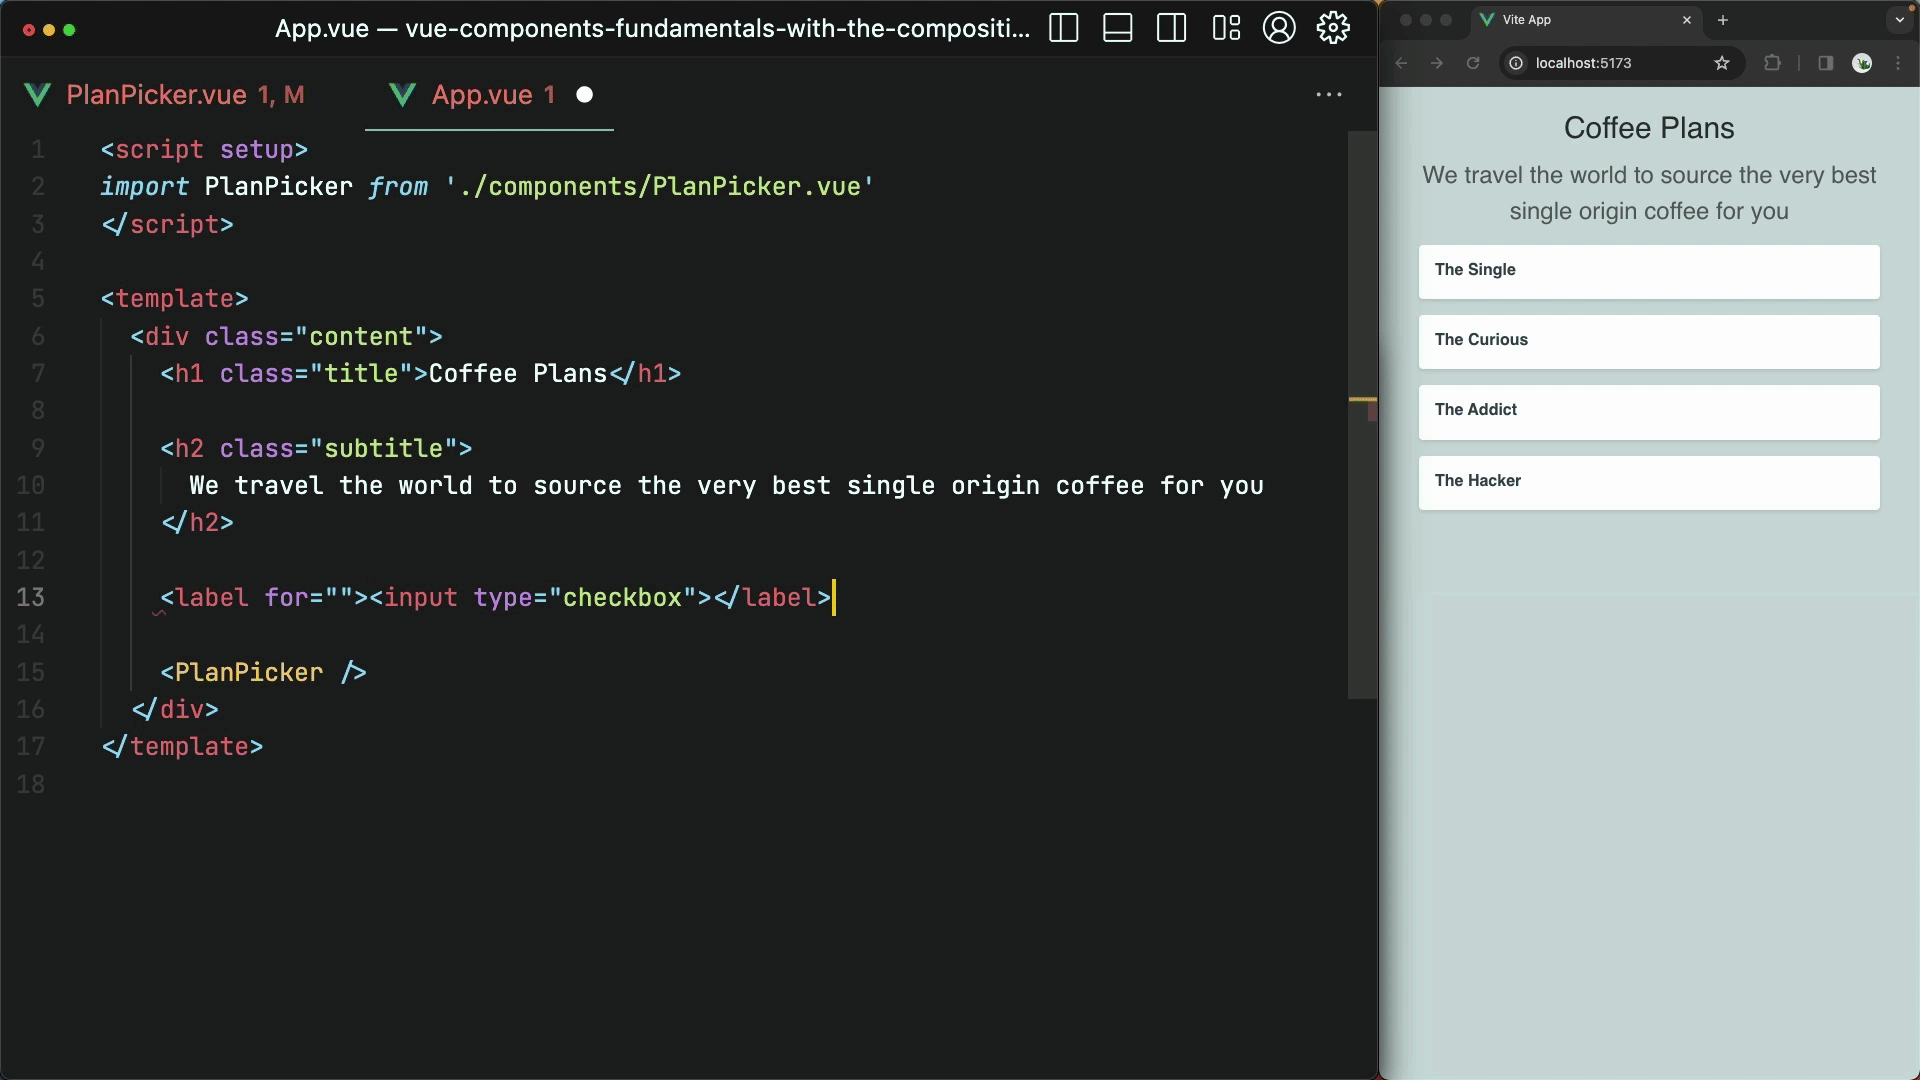Open the browser extensions puzzle icon

(x=1772, y=63)
